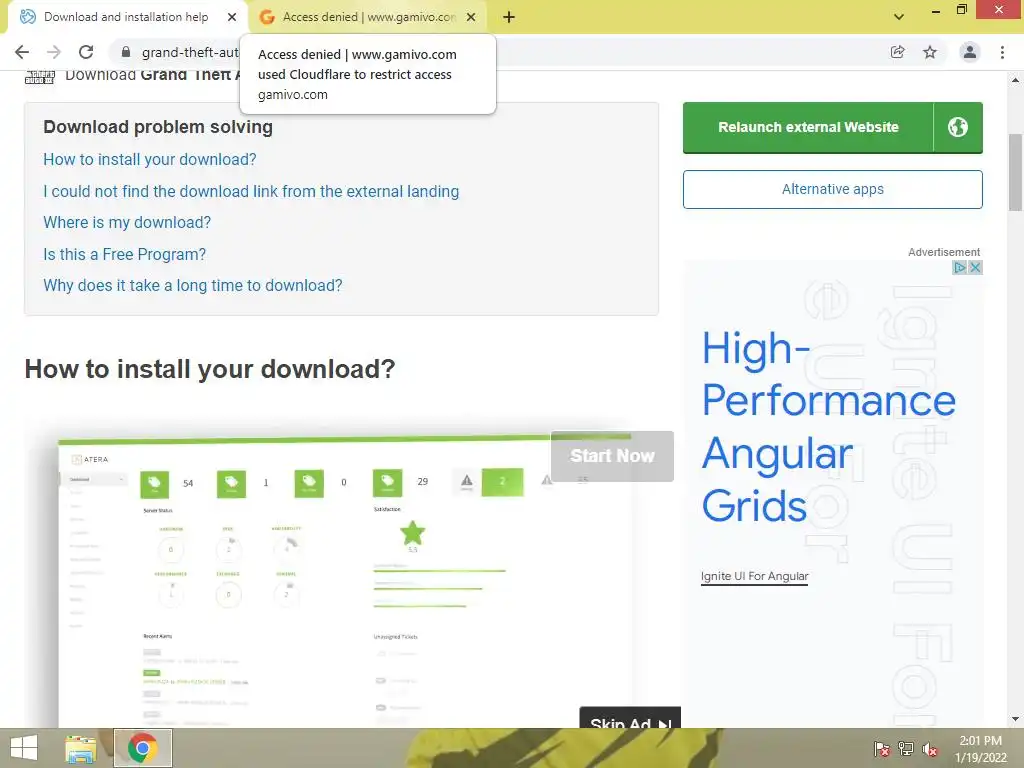The width and height of the screenshot is (1024, 768).
Task: Open 'How to install your download?' link
Action: pos(150,159)
